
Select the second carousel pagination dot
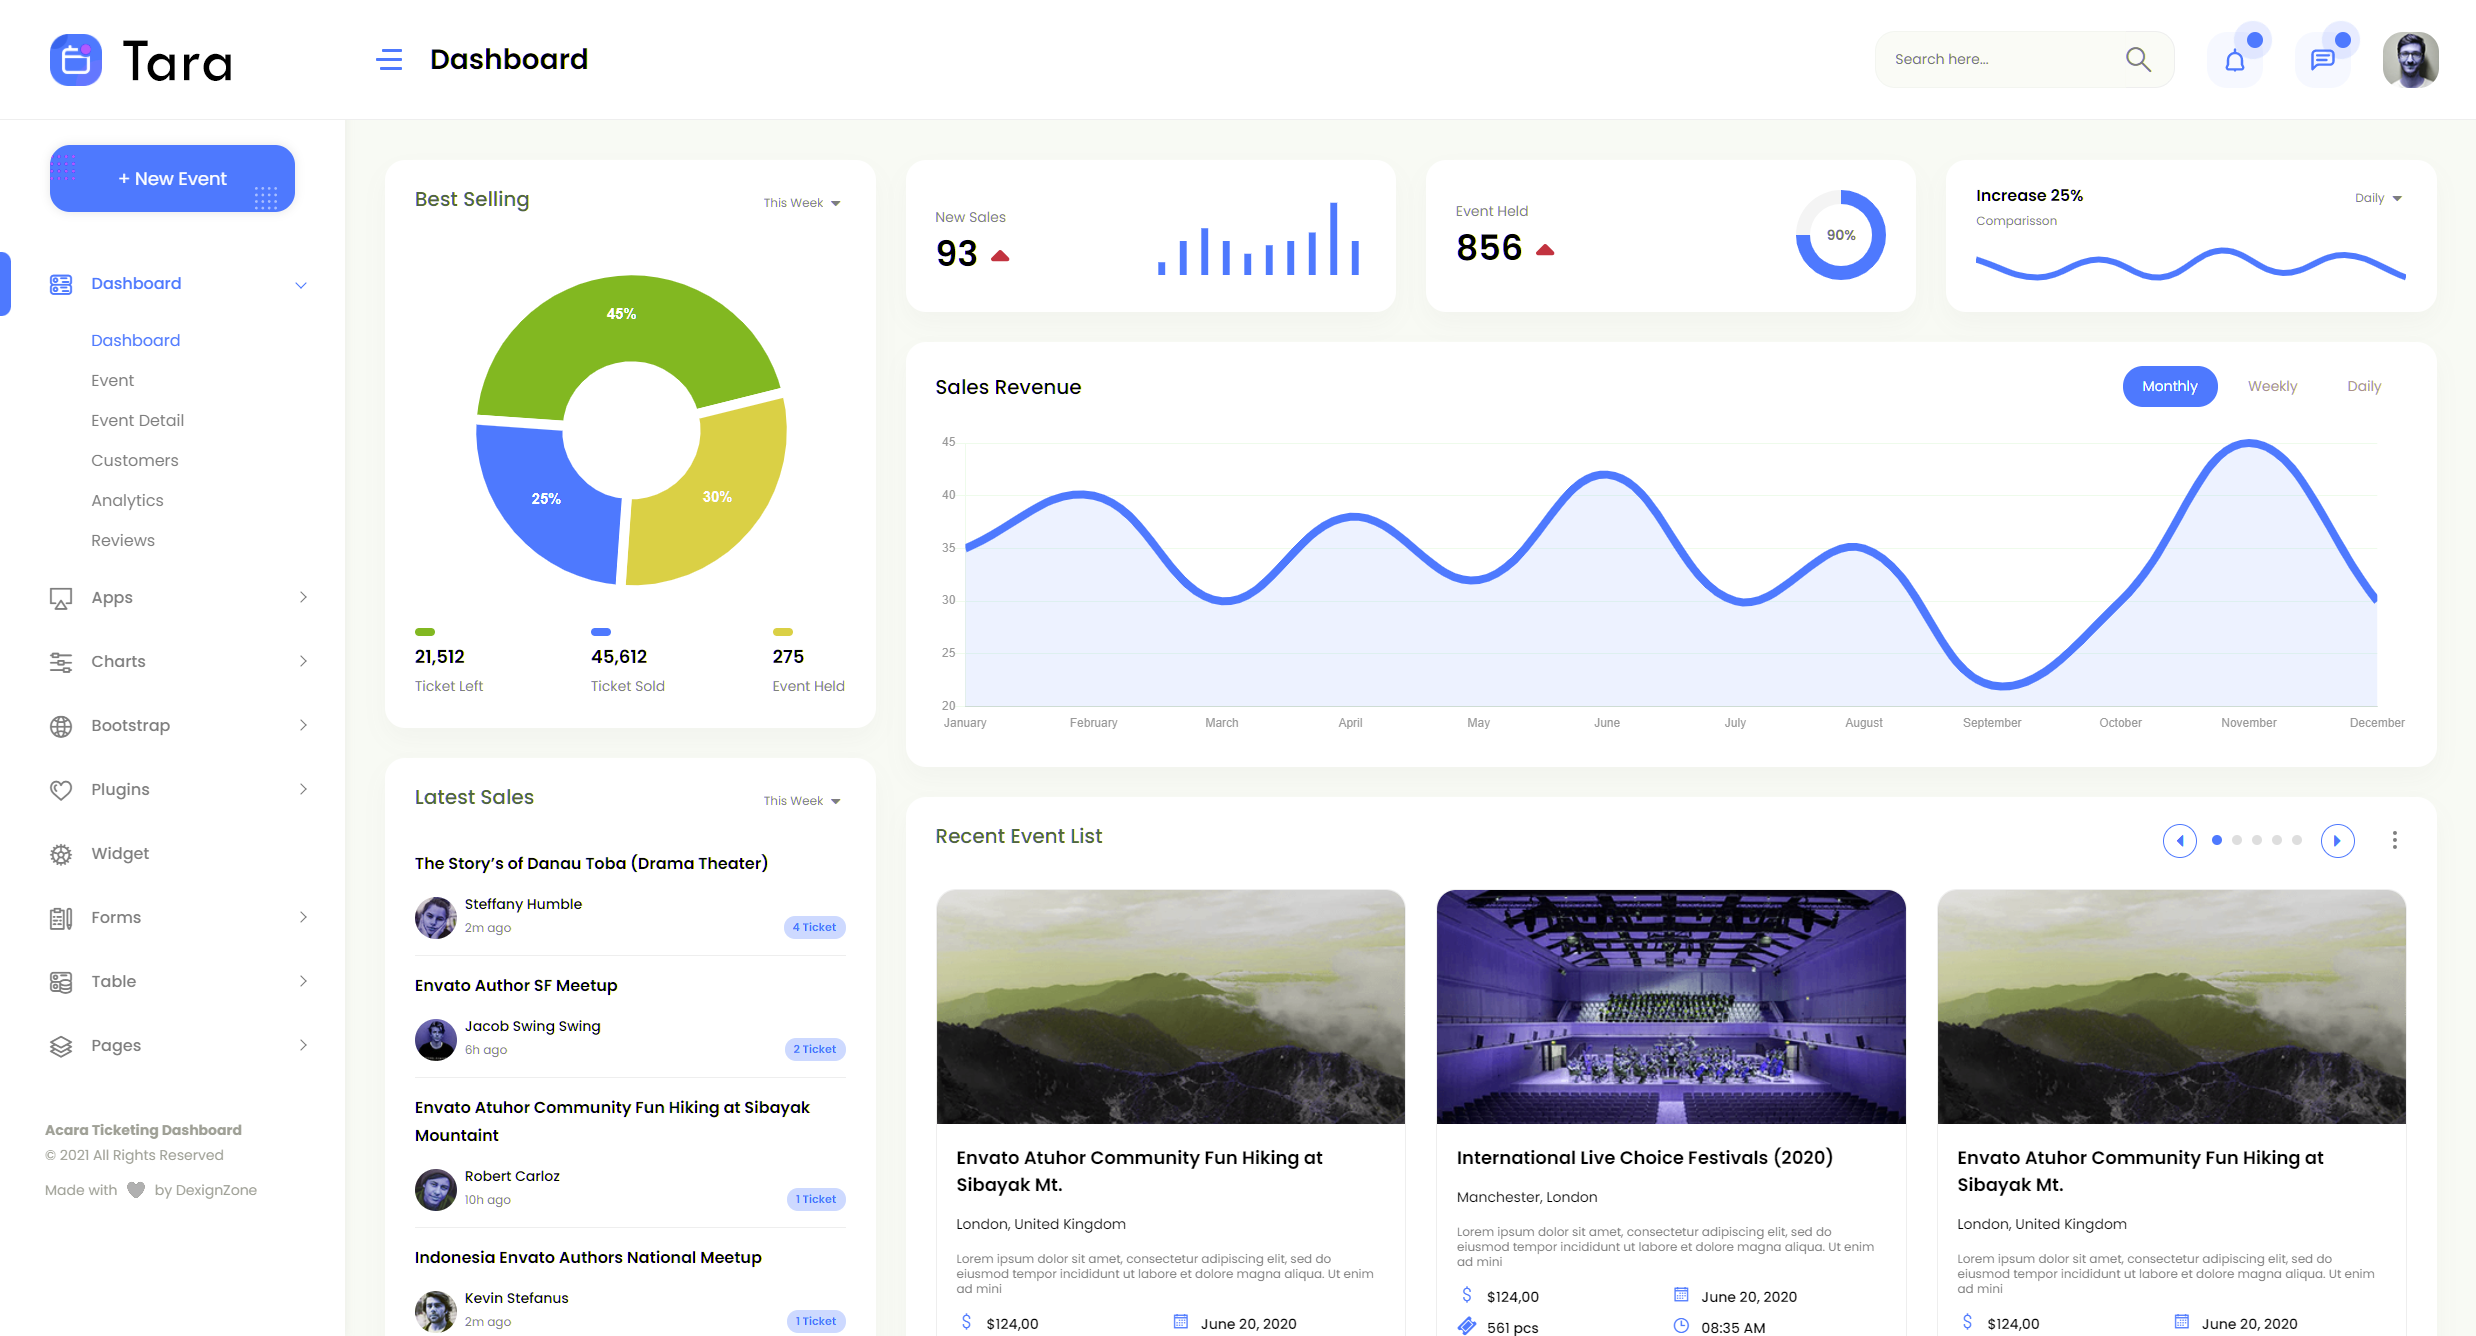(2237, 840)
